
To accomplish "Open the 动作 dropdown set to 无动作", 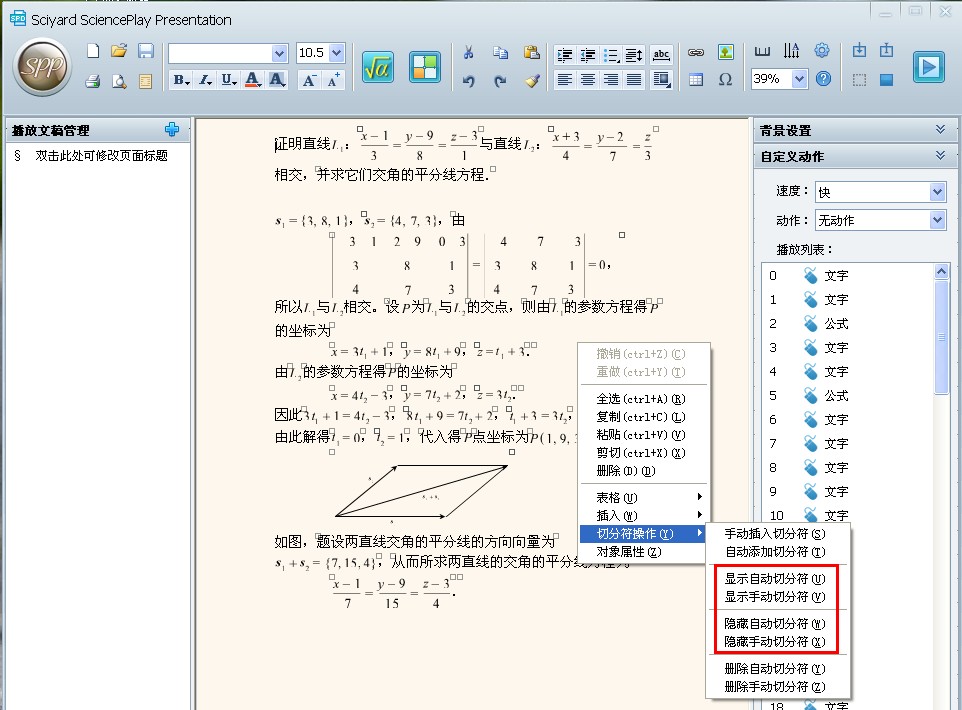I will (937, 220).
